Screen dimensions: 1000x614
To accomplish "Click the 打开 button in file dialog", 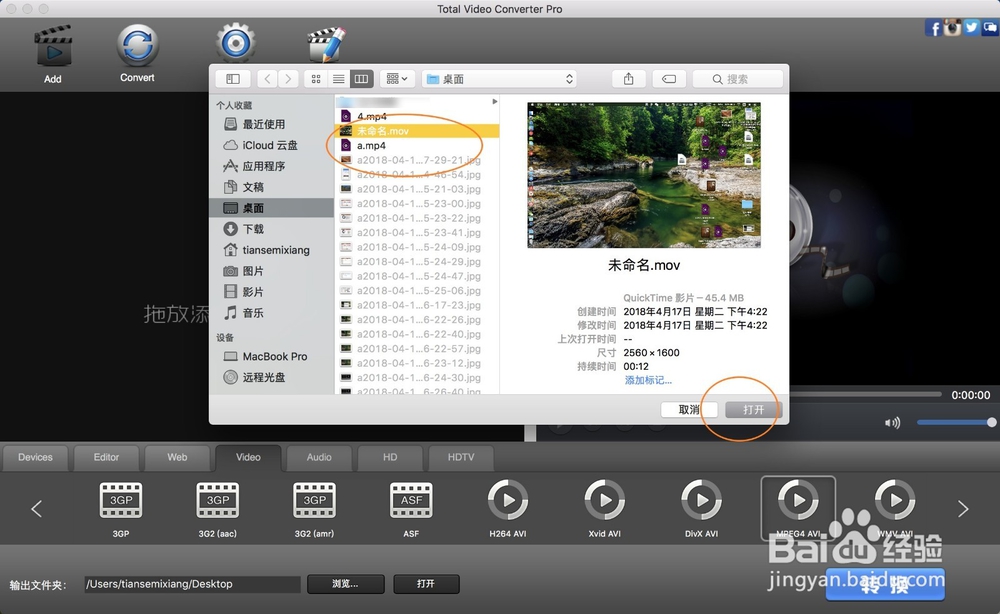I will point(753,409).
